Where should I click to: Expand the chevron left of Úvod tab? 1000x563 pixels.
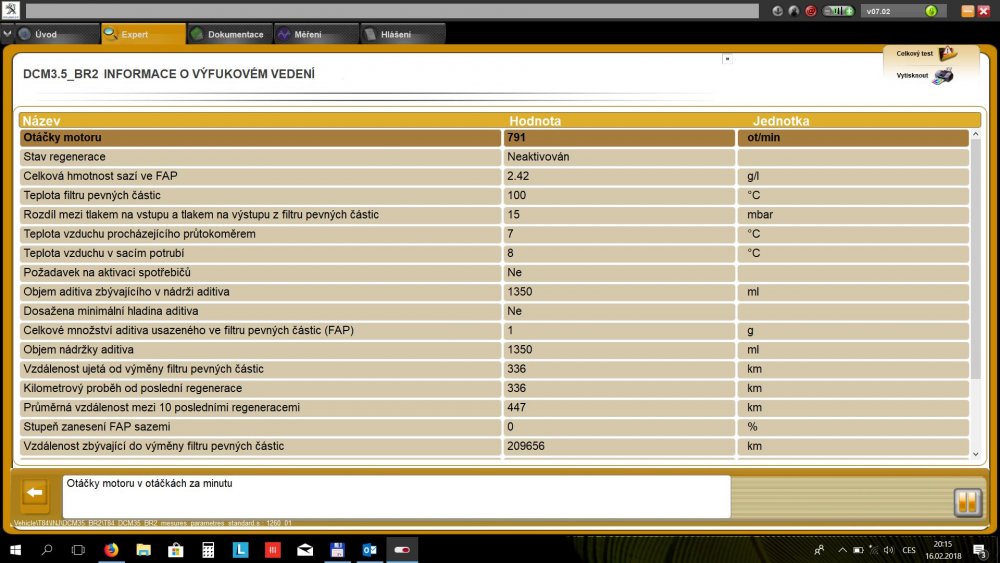click(x=7, y=34)
